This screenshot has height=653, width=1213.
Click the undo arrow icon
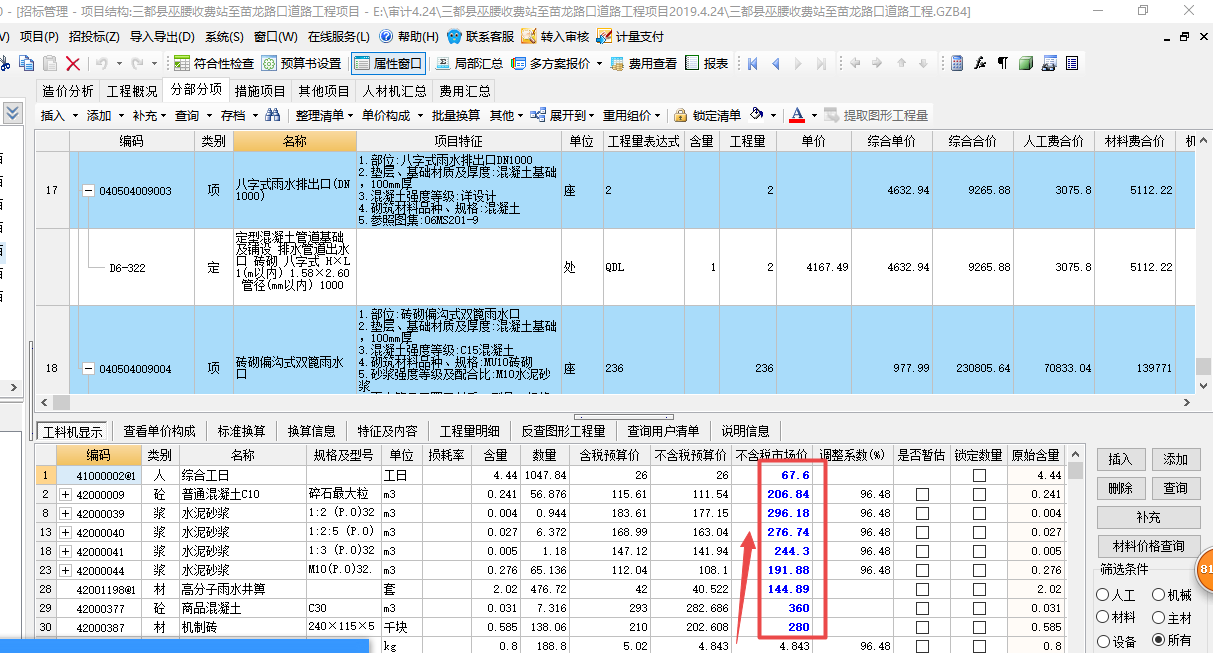tap(102, 63)
